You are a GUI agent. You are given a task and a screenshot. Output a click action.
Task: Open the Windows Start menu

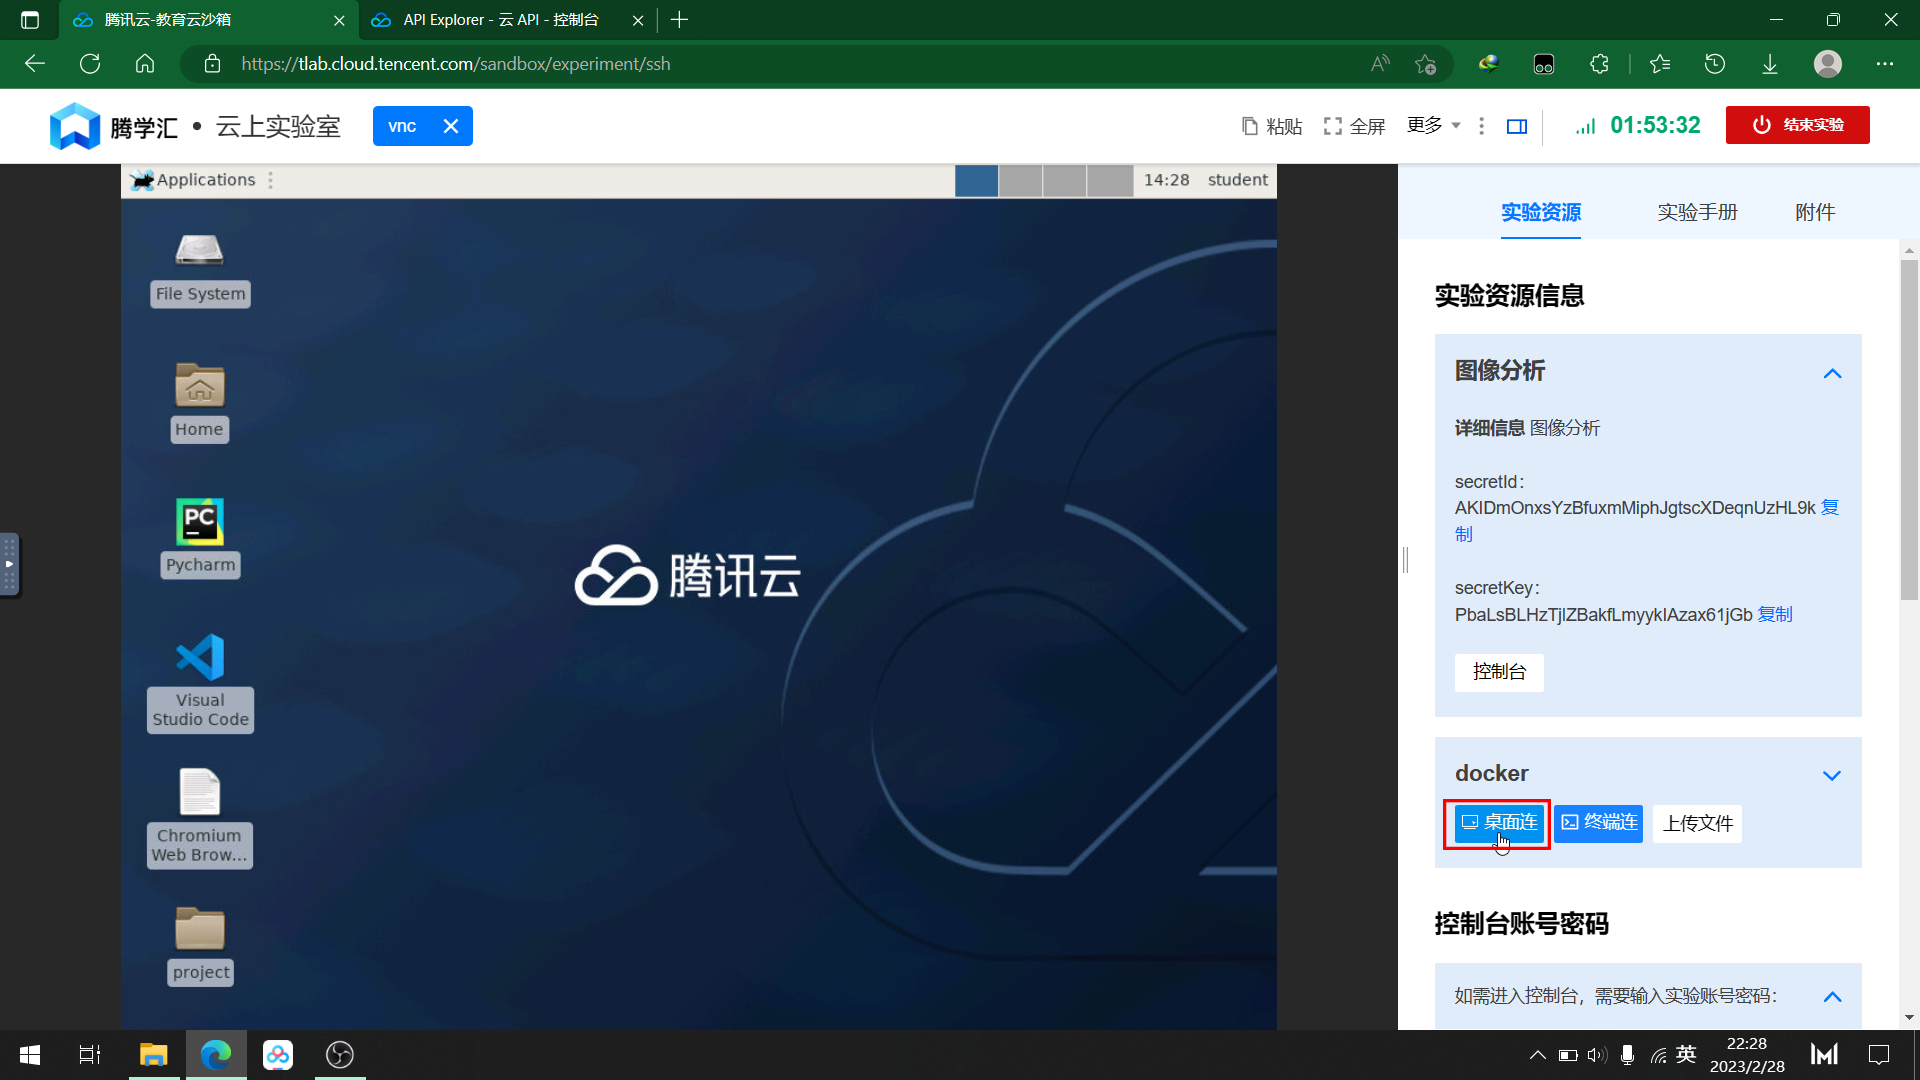[x=30, y=1055]
